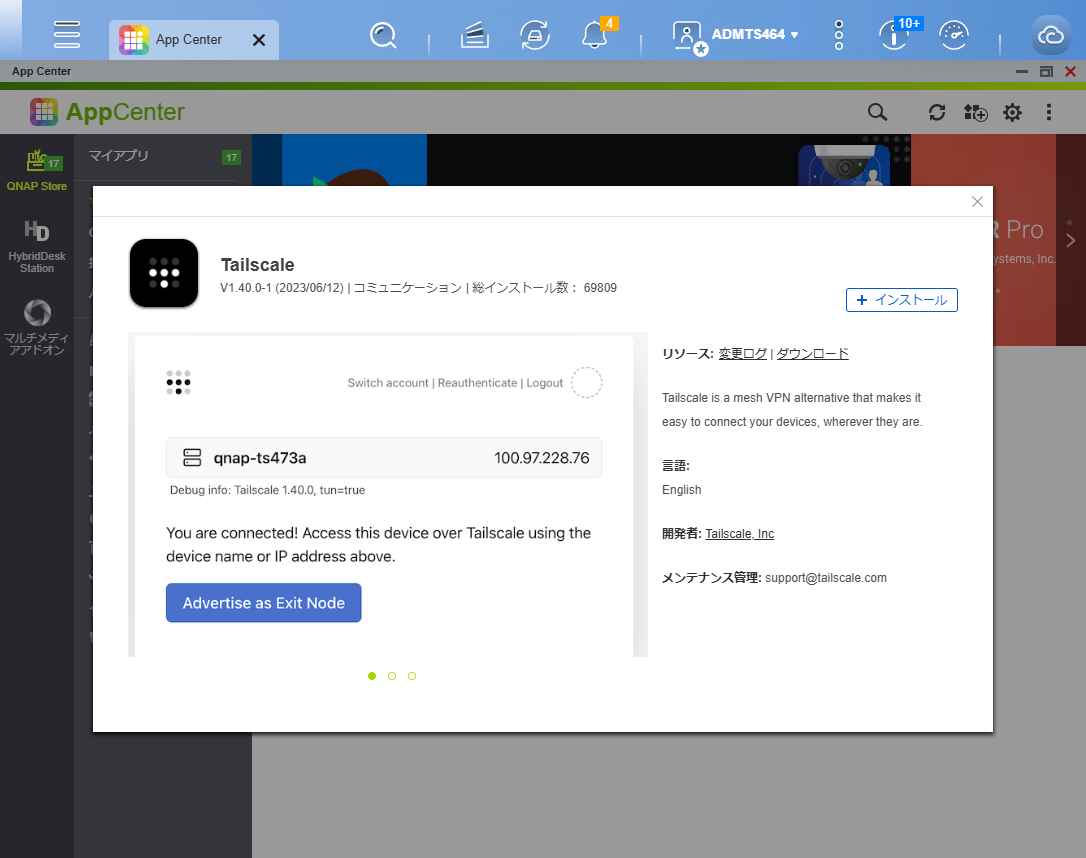Switch to the App Center tab
Screen dimensions: 1086x858
(x=189, y=40)
